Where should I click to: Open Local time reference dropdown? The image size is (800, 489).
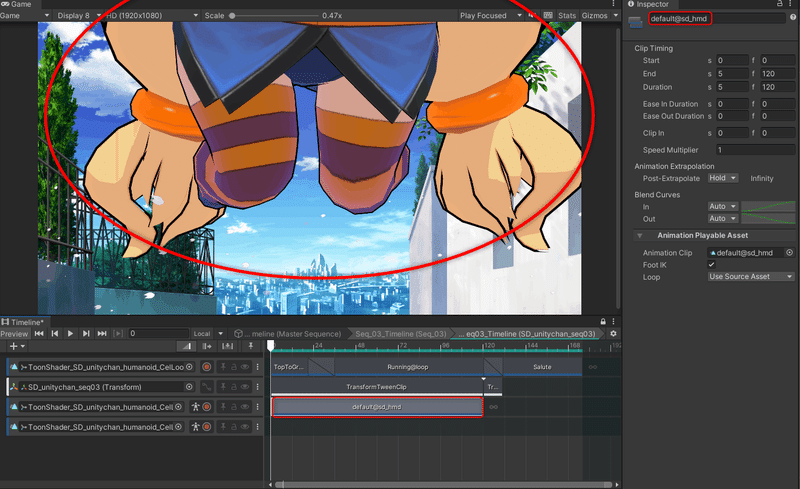pos(208,334)
